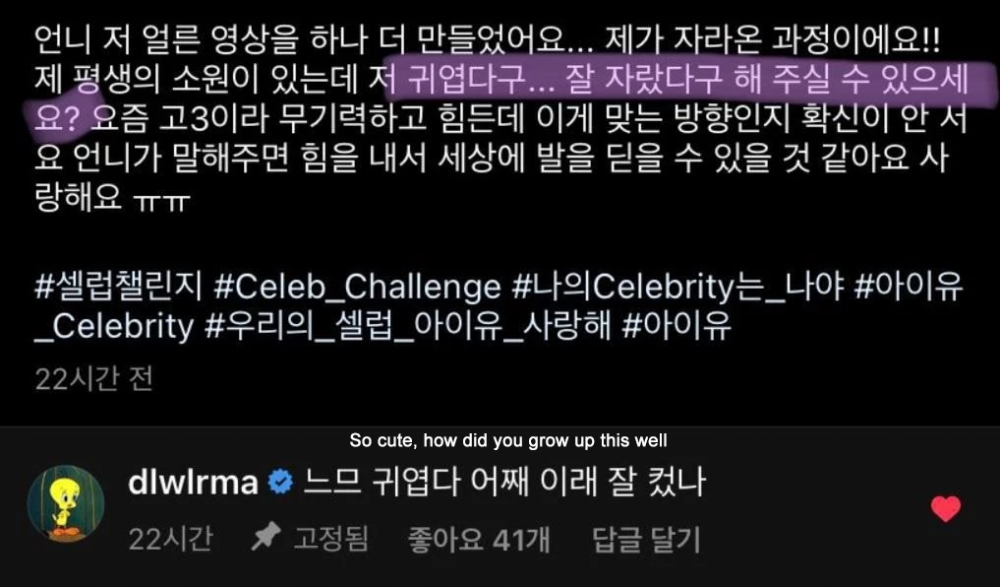This screenshot has width=1000, height=587.
Task: Click the caption's first line starting 언니 저 얼른
Action: click(487, 41)
